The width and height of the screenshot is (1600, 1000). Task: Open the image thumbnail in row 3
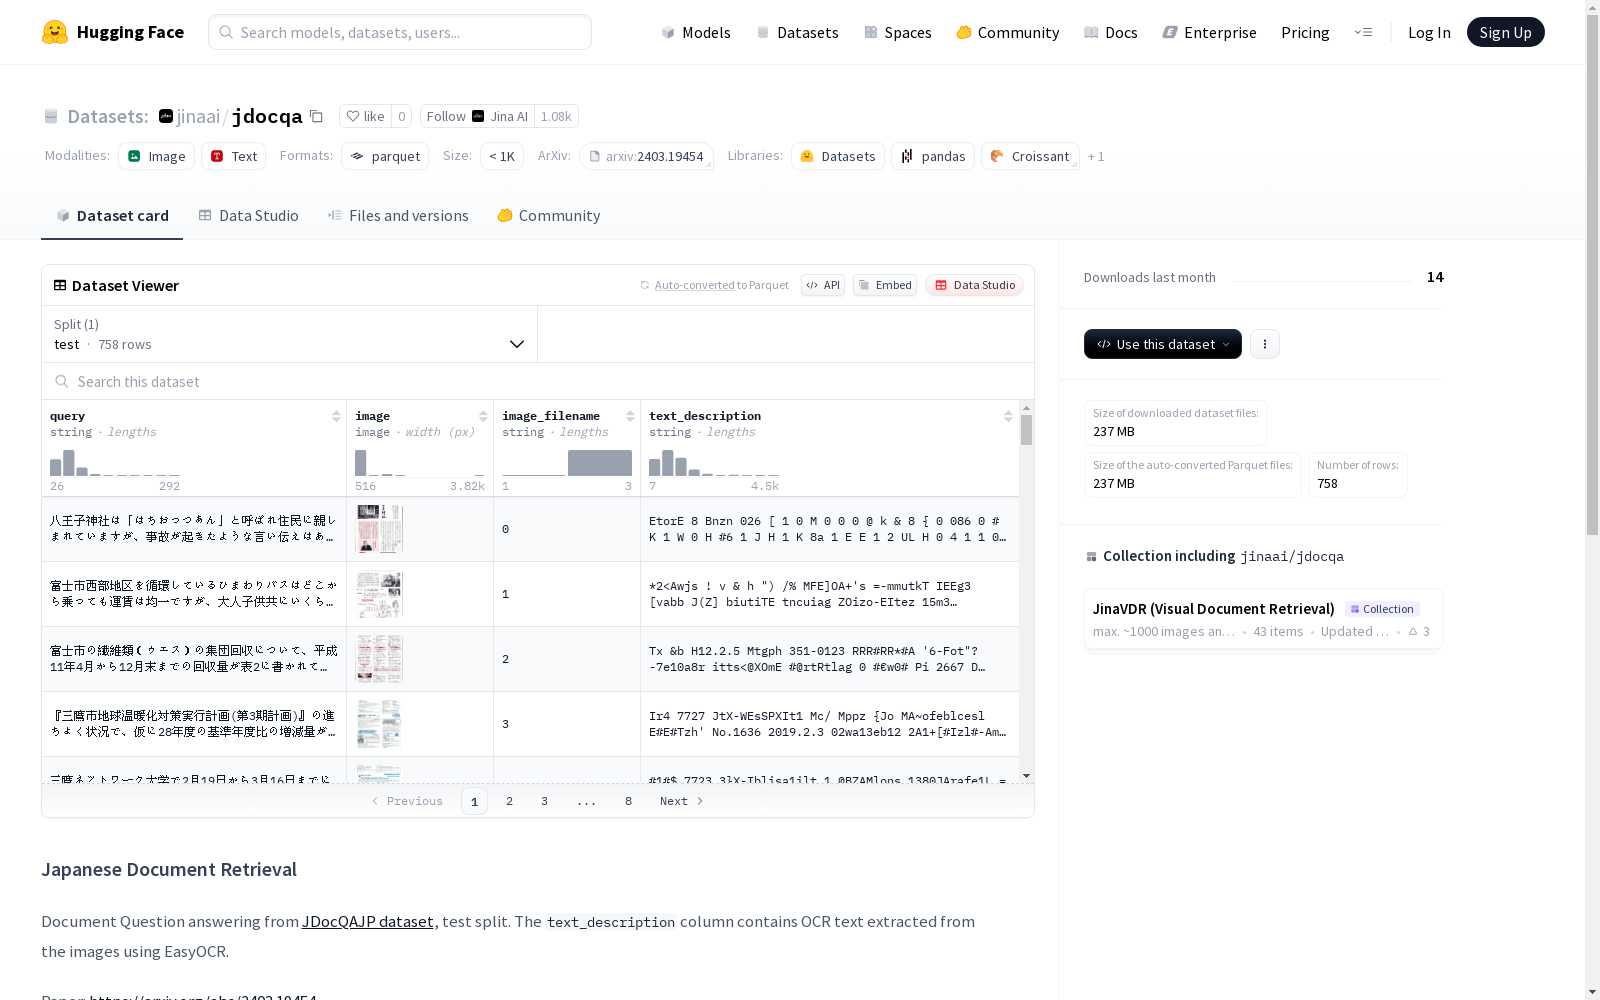pos(380,724)
